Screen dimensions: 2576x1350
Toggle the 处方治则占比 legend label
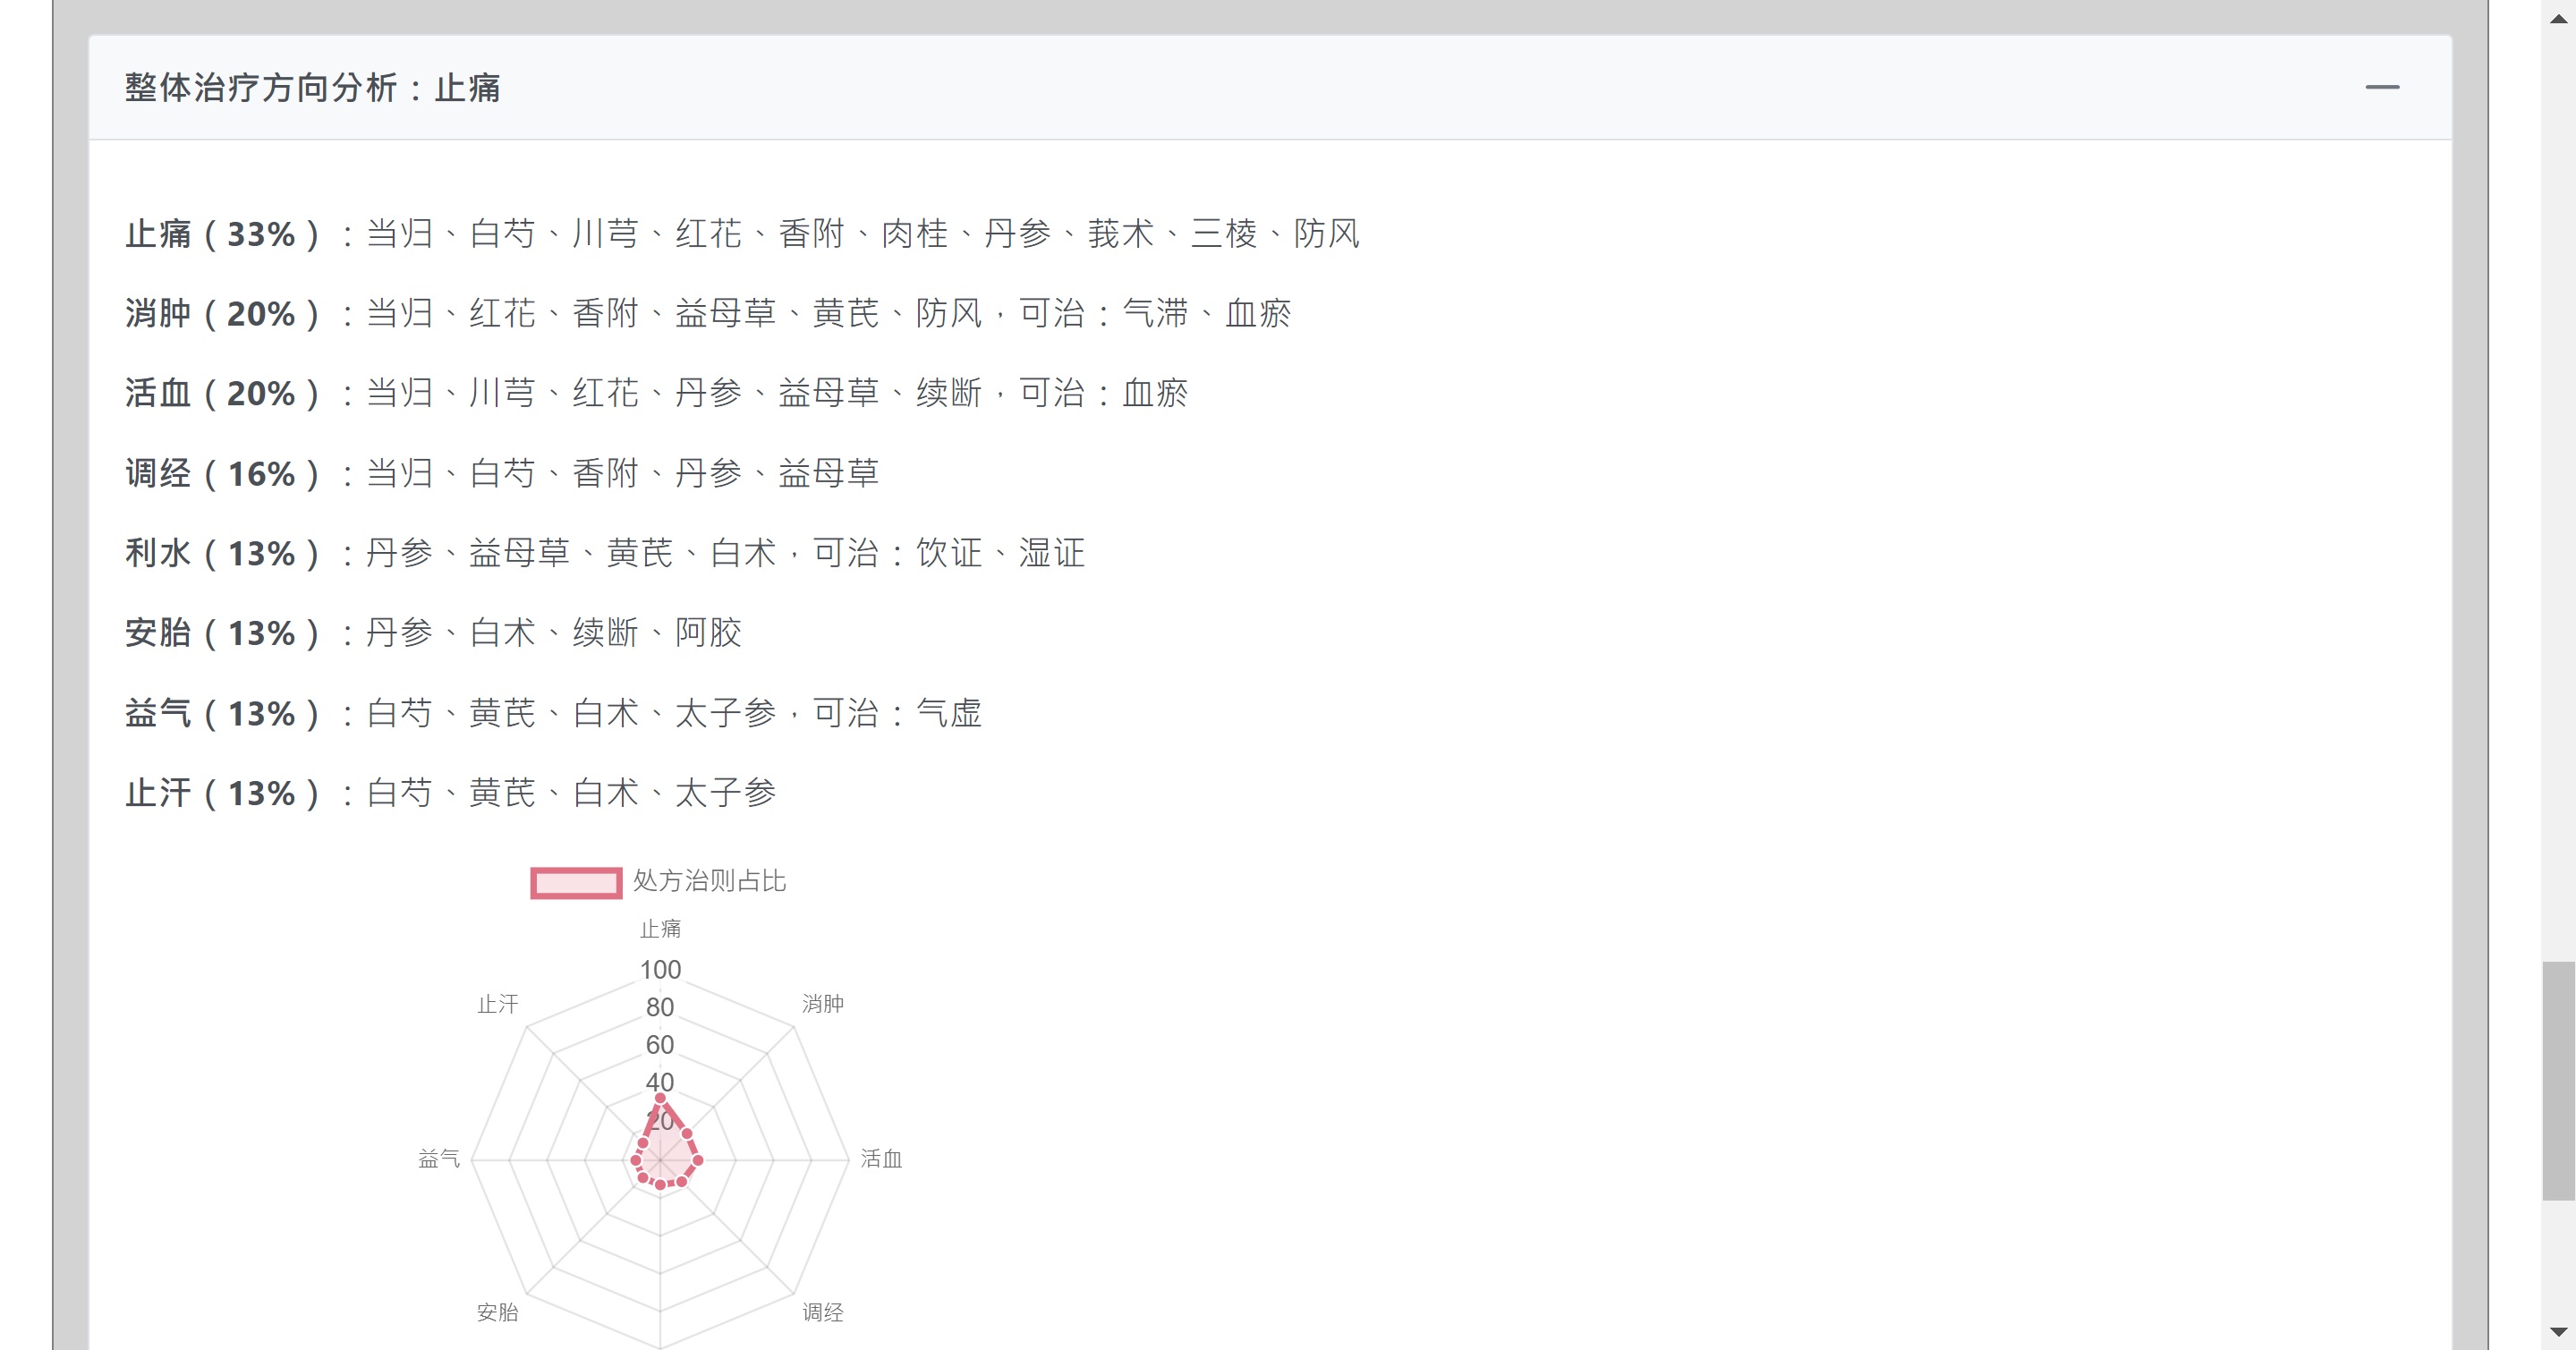pos(709,881)
